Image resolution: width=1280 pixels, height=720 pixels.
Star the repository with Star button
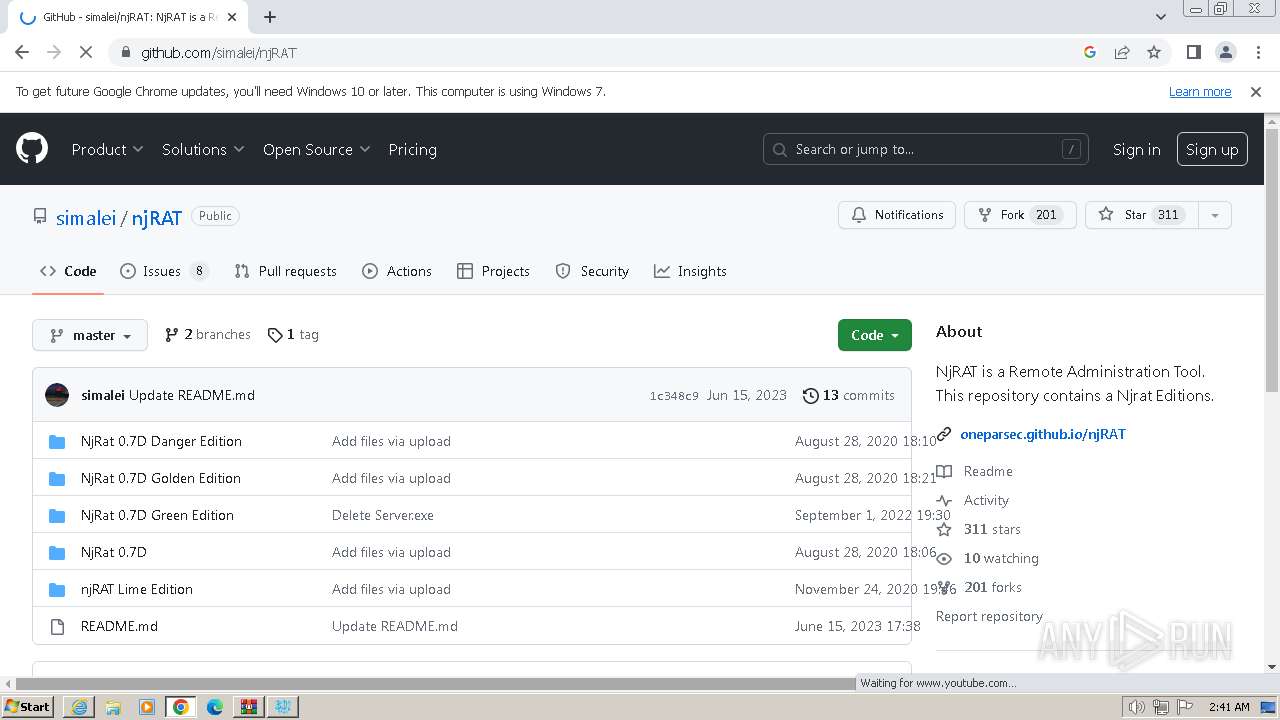[1141, 215]
